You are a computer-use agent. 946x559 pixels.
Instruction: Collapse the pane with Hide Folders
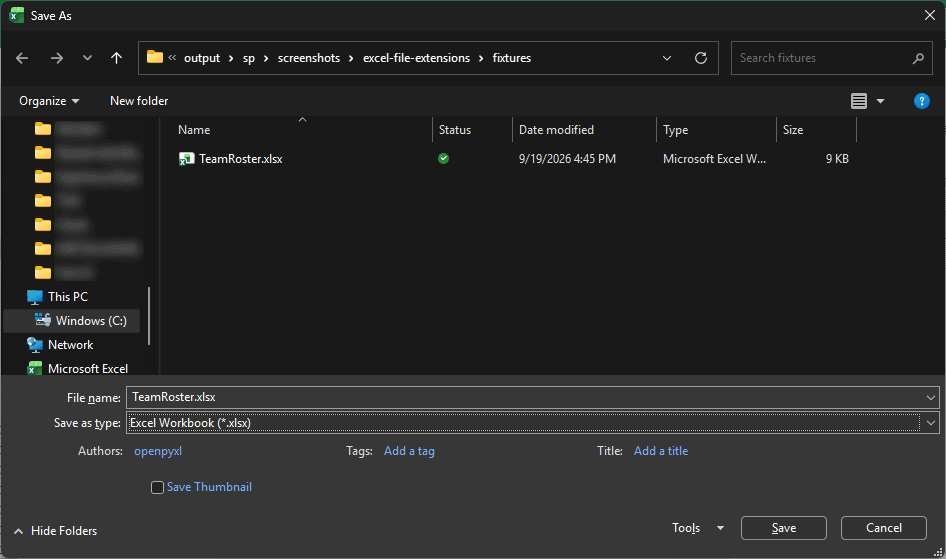point(55,531)
